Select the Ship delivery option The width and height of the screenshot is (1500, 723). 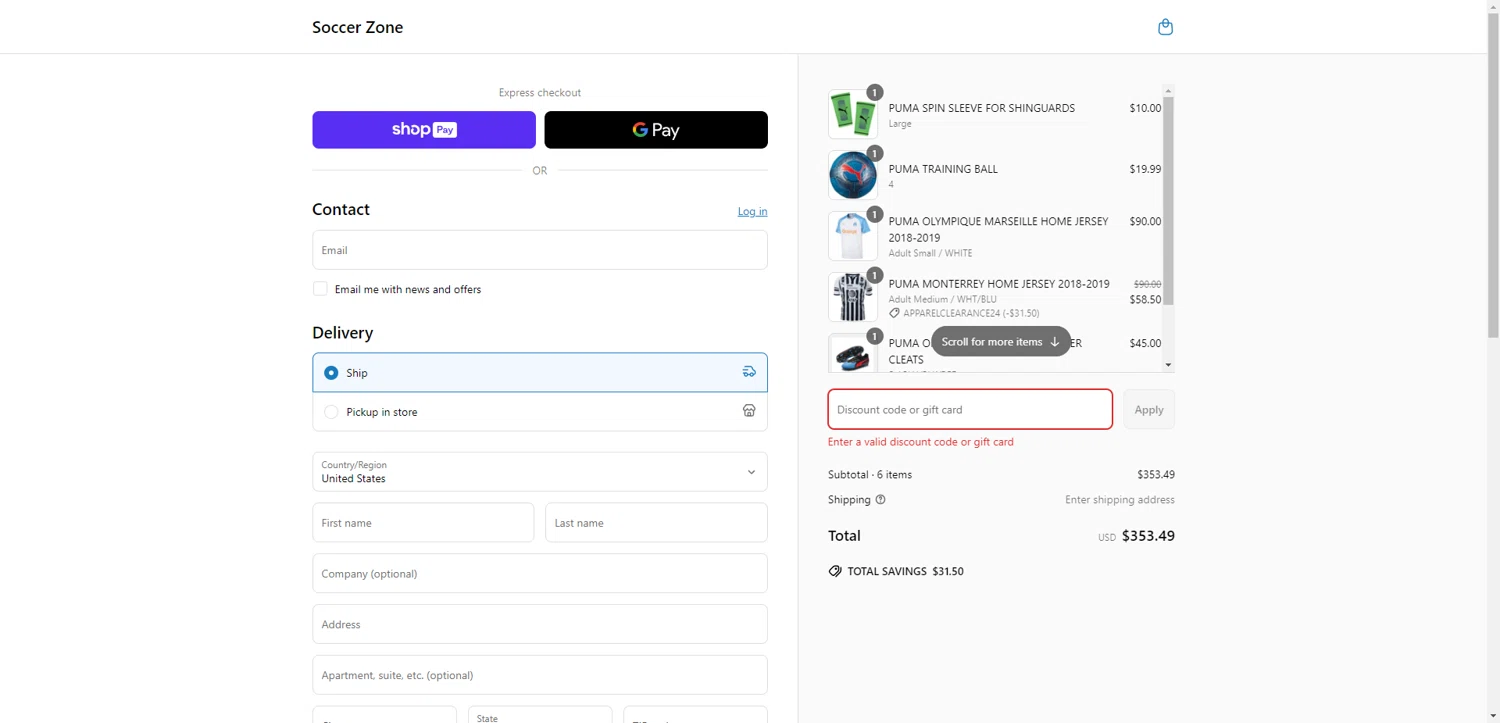(540, 372)
